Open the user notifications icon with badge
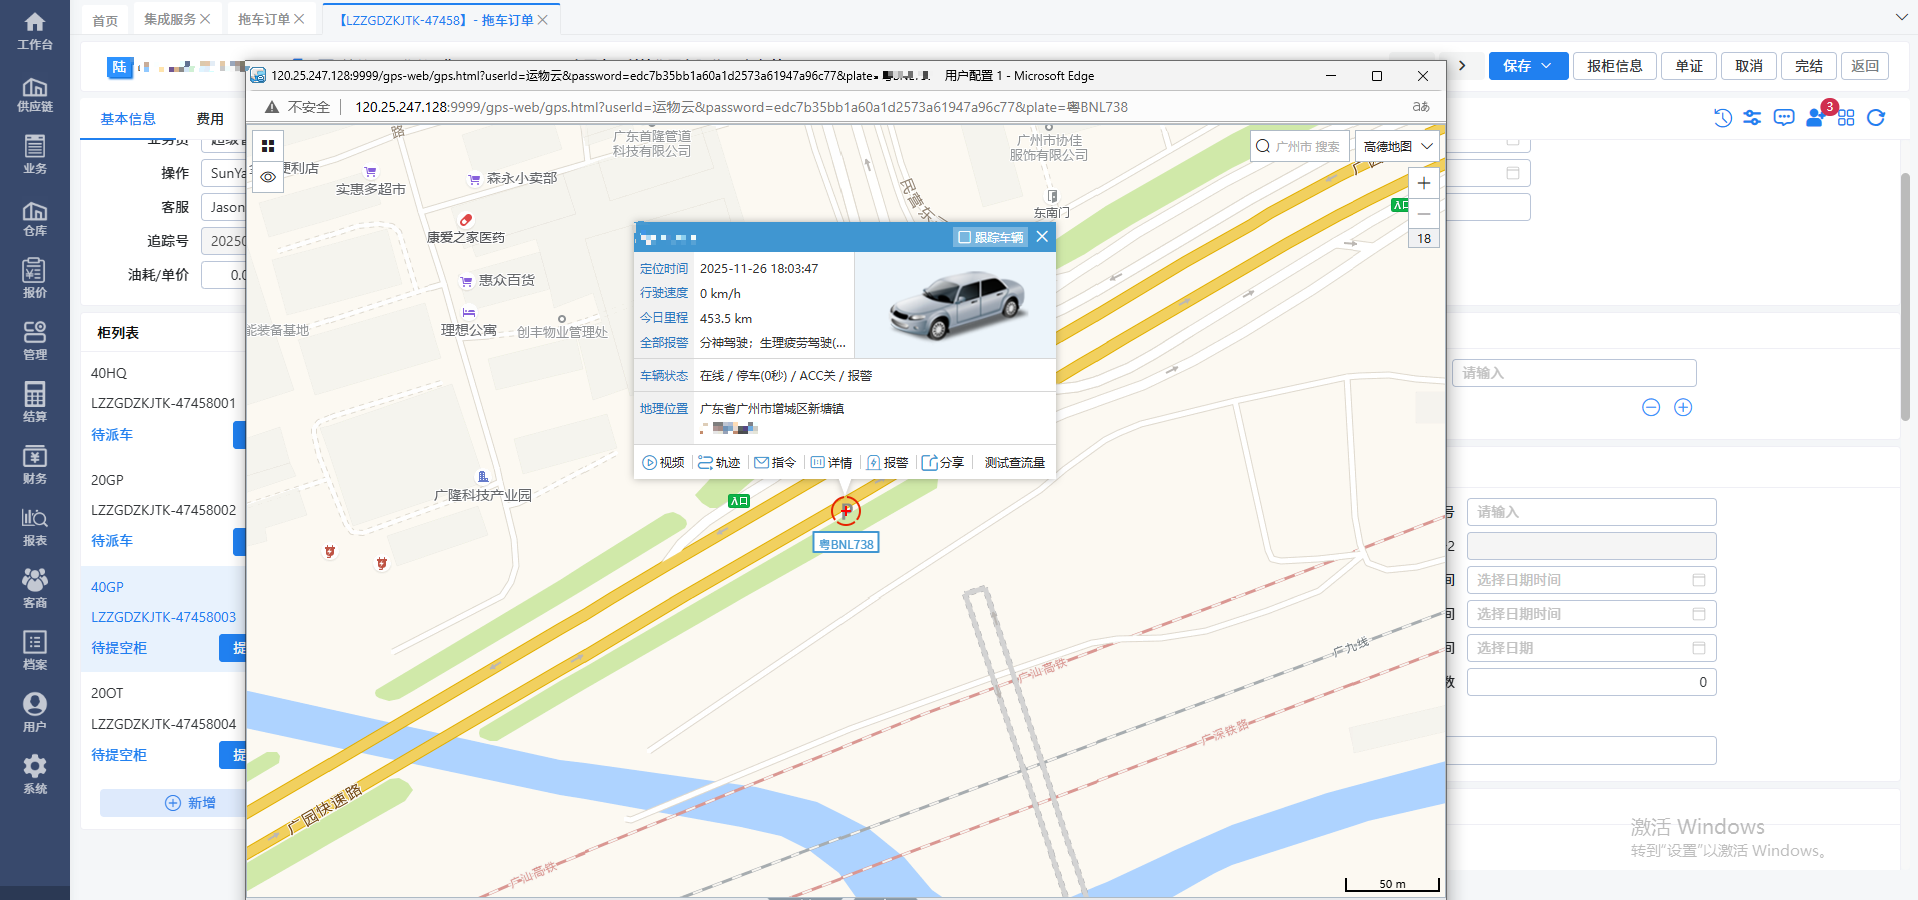Screen dimensions: 1918x900 (x=1815, y=118)
